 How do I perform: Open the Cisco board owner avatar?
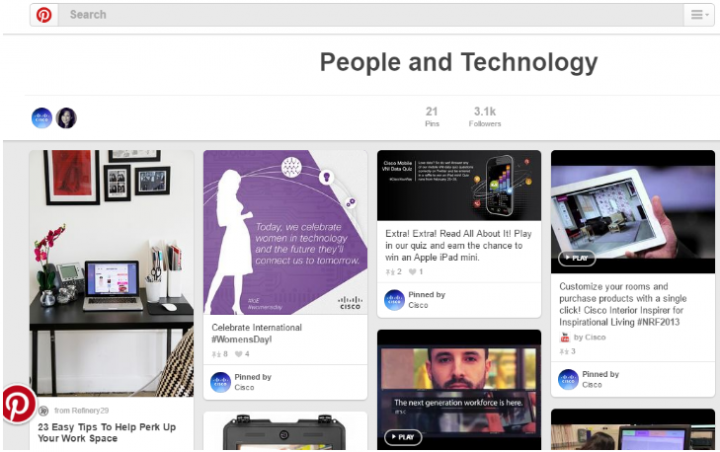tap(42, 118)
